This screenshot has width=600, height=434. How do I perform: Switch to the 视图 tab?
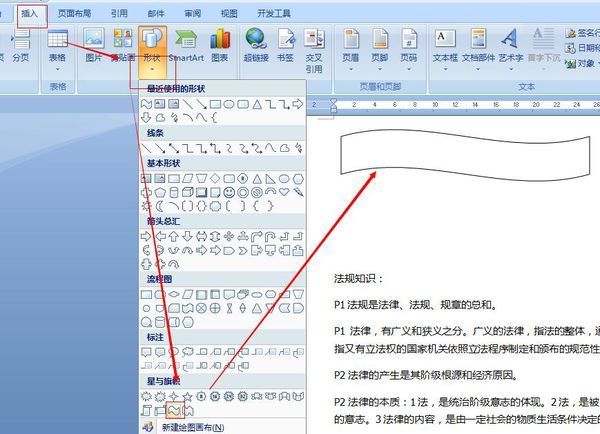pyautogui.click(x=229, y=14)
